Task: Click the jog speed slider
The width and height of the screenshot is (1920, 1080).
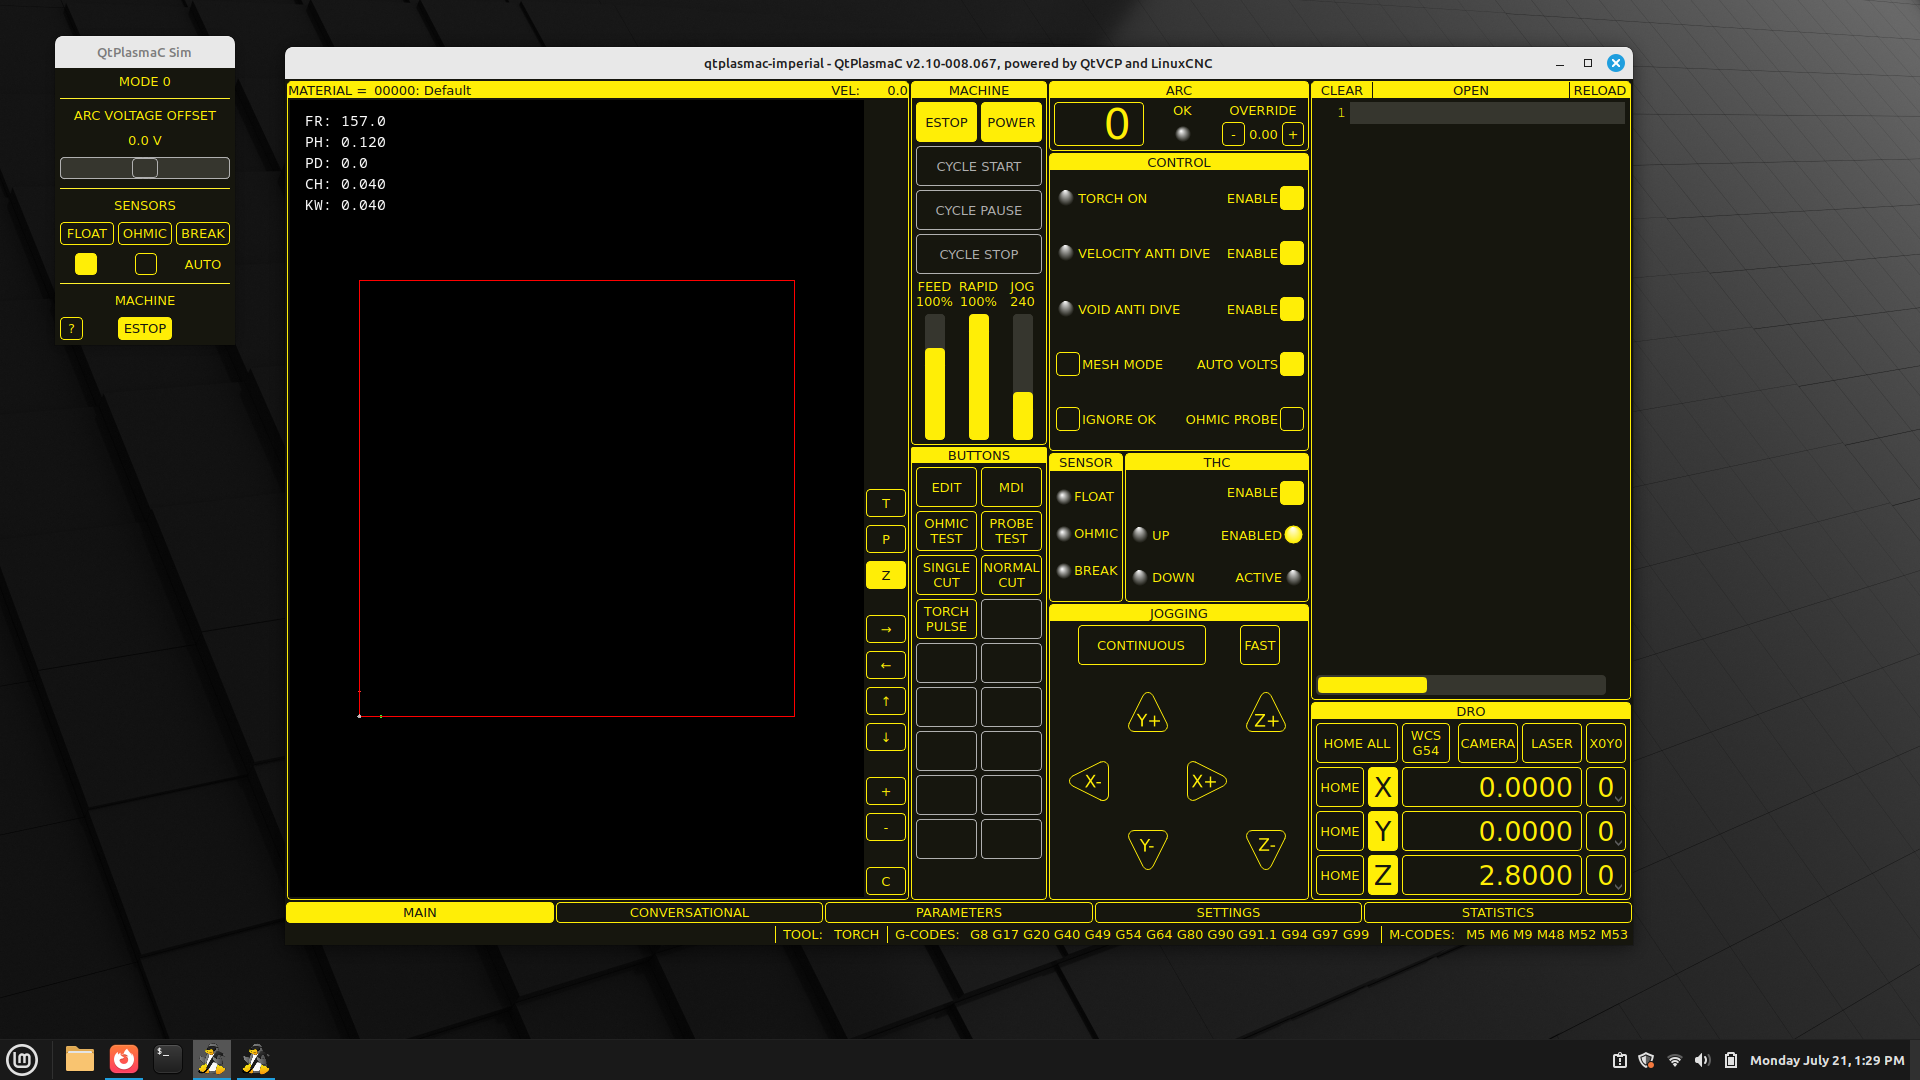Action: [x=1023, y=377]
